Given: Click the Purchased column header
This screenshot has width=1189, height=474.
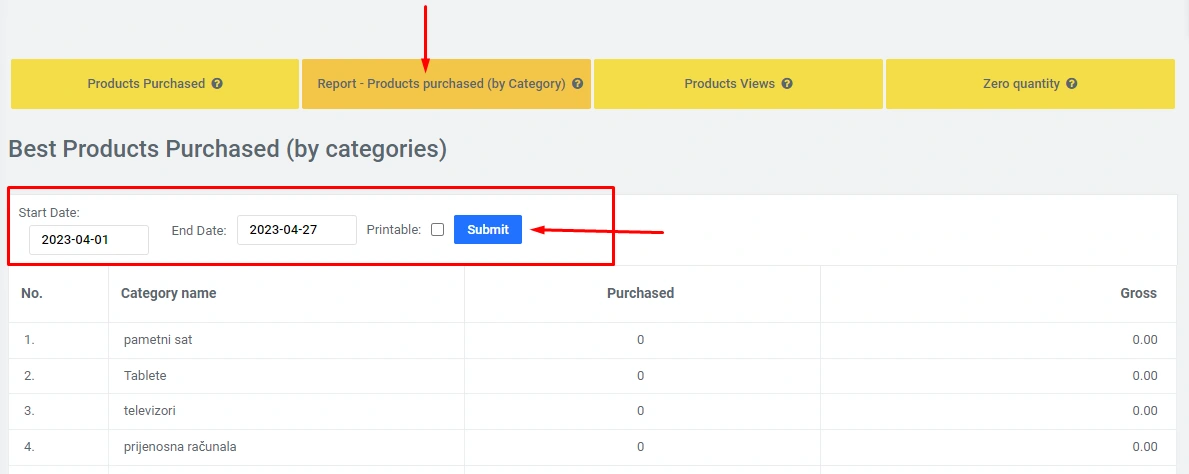Looking at the screenshot, I should [640, 294].
